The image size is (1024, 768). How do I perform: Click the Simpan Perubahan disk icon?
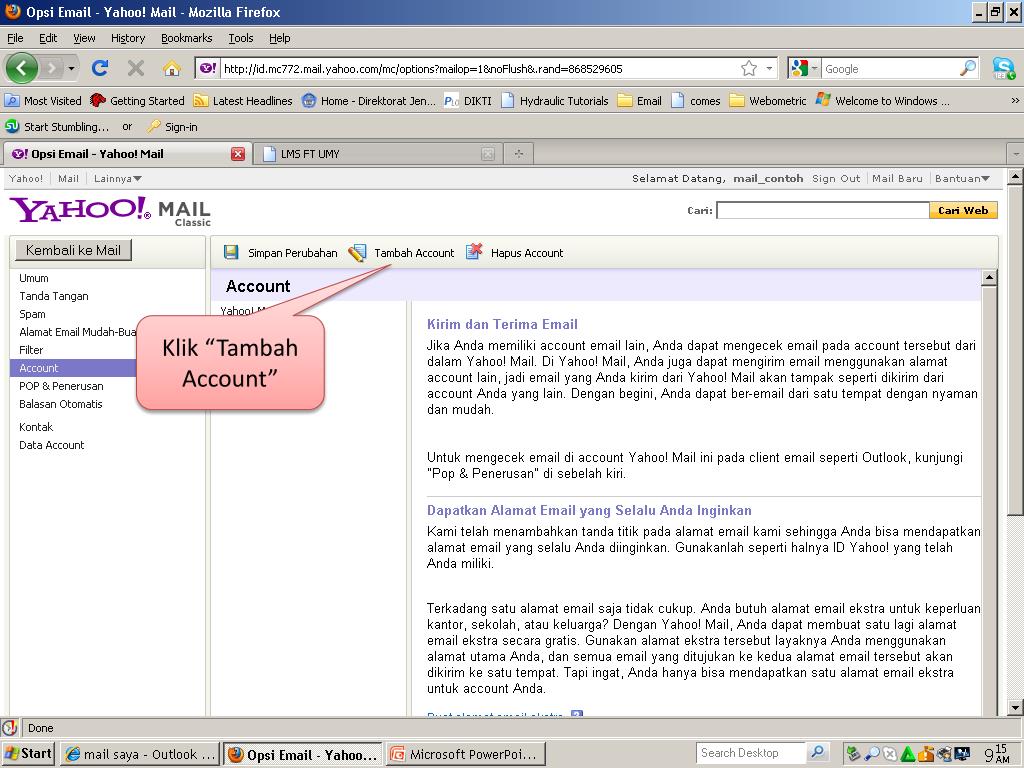(x=231, y=252)
